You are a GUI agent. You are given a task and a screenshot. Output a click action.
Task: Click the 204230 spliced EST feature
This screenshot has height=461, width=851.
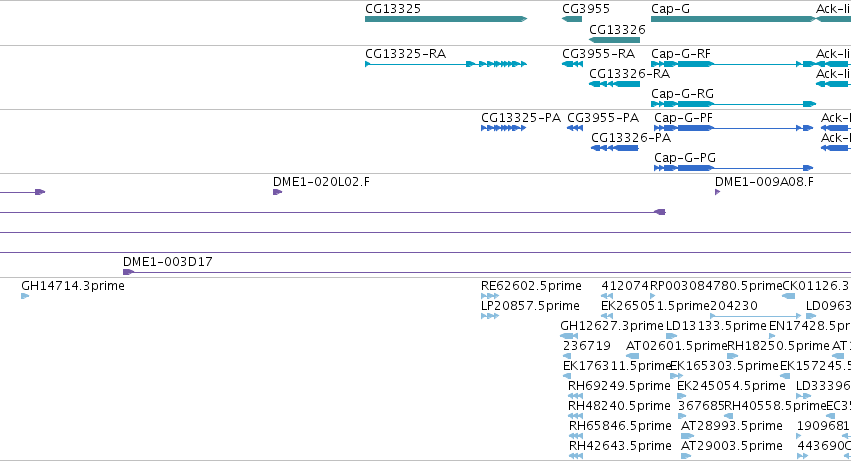click(x=755, y=316)
